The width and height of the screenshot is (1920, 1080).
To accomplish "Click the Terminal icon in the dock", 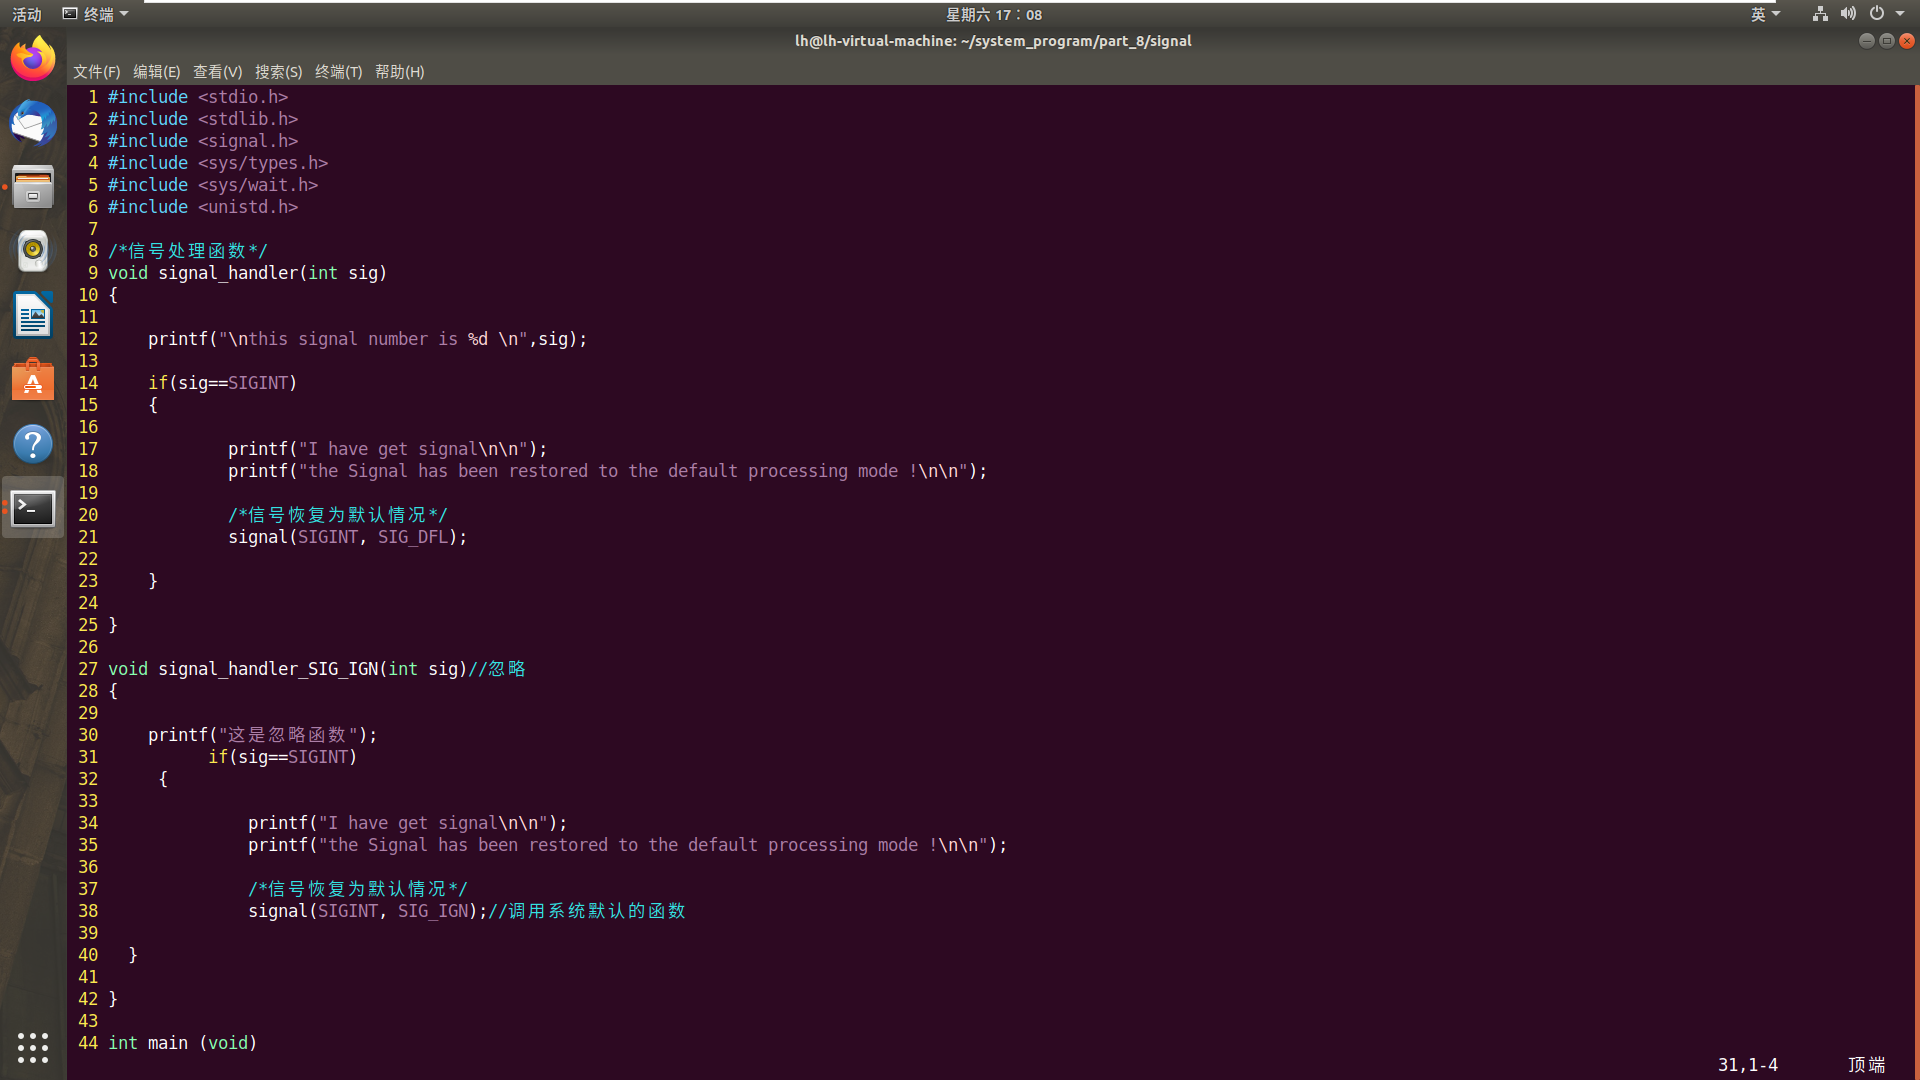I will point(33,508).
